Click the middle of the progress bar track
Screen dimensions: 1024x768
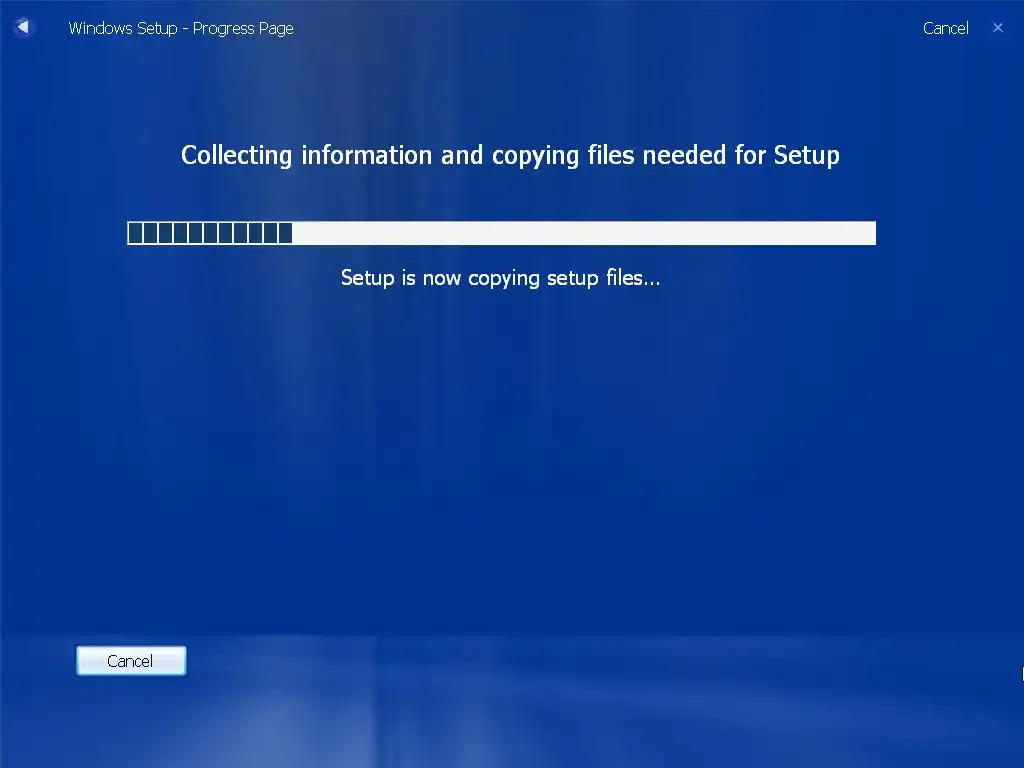coord(502,233)
